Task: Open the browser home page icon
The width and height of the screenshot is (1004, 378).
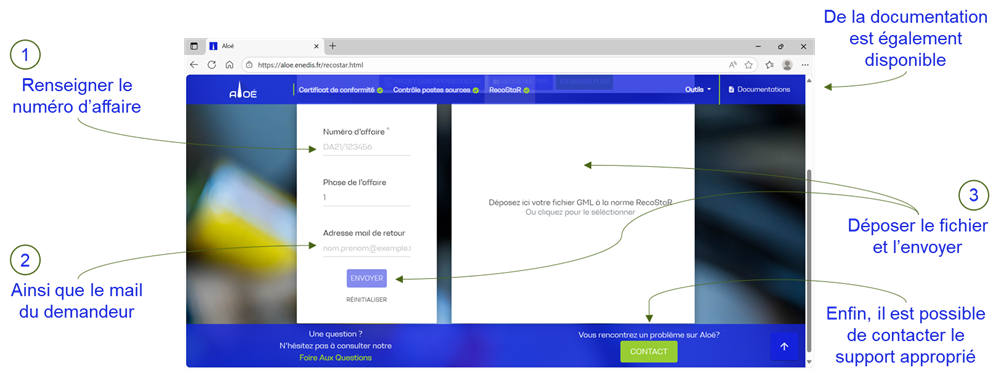Action: click(229, 65)
